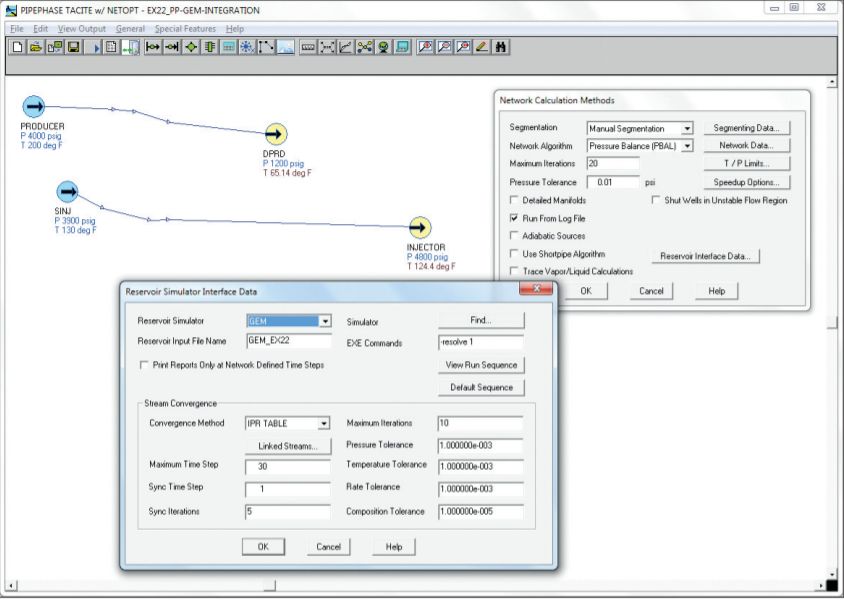844x600 pixels.
Task: Open the Reservoir Simulator GEM dropdown
Action: click(x=323, y=322)
